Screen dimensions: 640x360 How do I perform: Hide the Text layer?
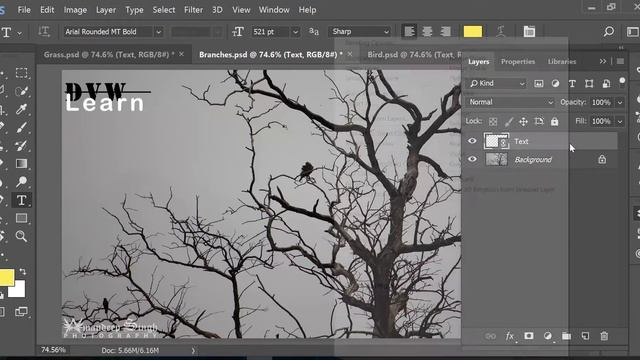[x=472, y=141]
